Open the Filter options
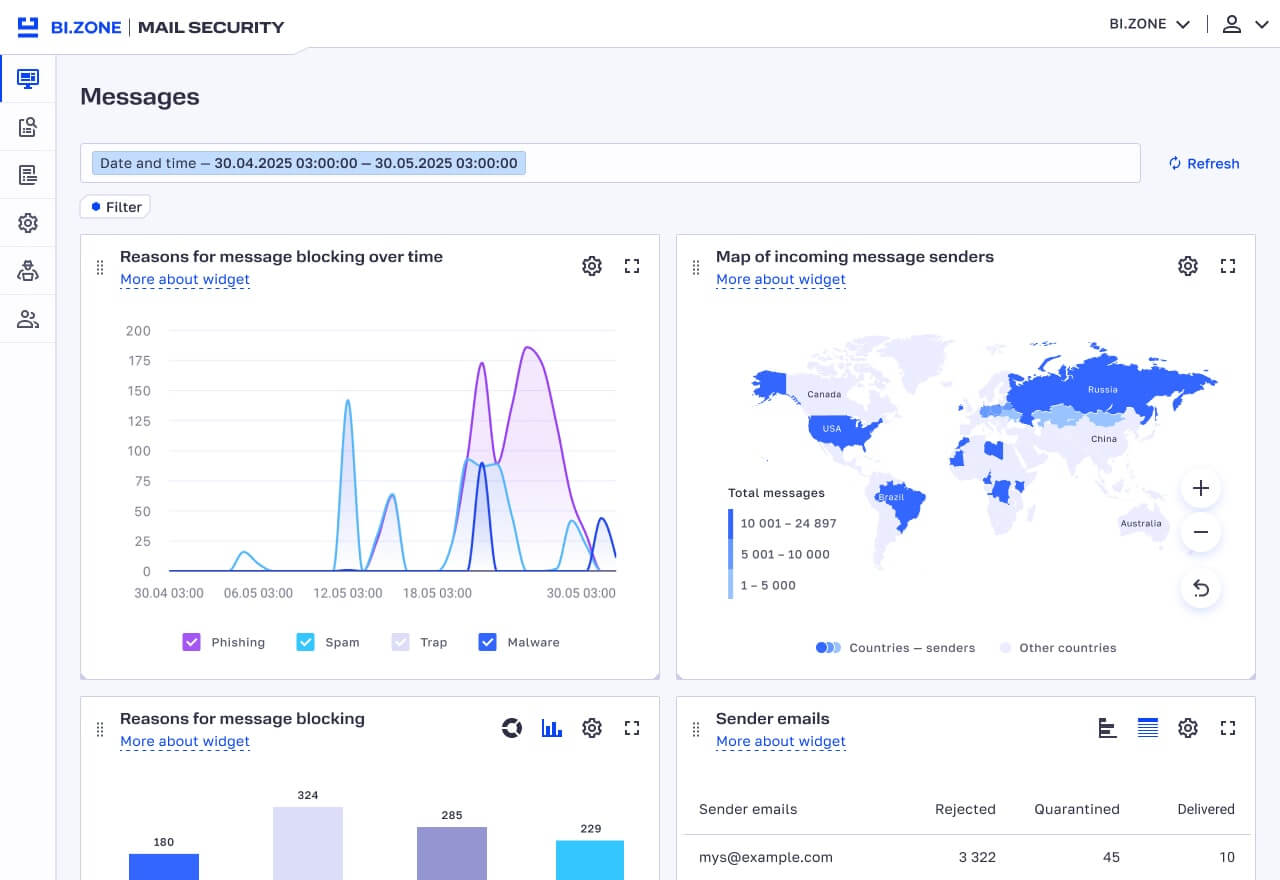Screen dimensions: 1280x880 coord(115,207)
